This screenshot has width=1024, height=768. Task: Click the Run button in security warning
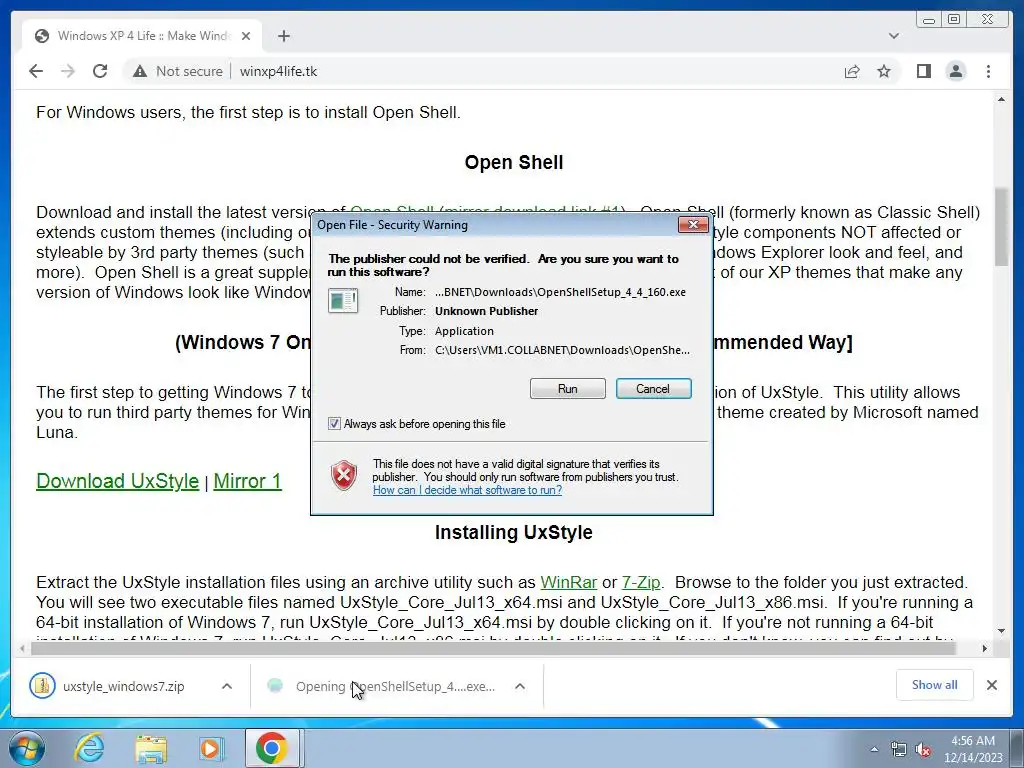(568, 389)
